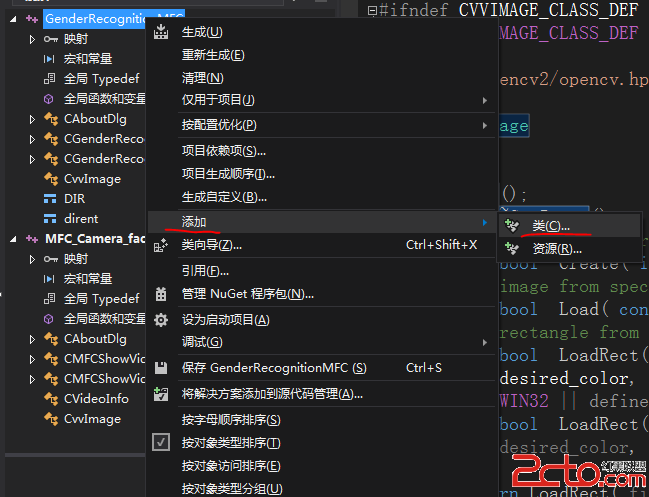Open 项目依赖项(S)... dialog

pyautogui.click(x=323, y=151)
